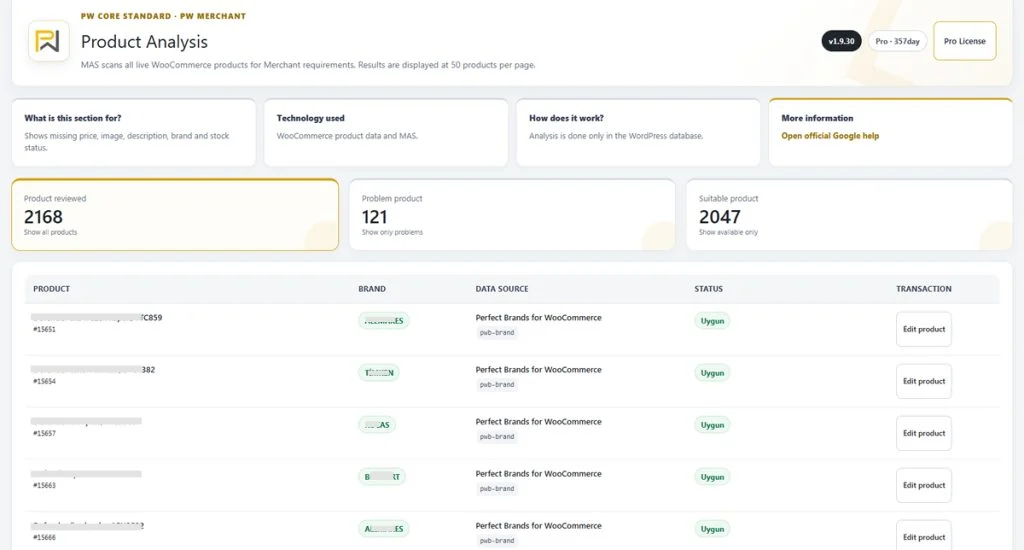Click the 'How does it work?' card
This screenshot has width=1024, height=550.
pos(638,133)
